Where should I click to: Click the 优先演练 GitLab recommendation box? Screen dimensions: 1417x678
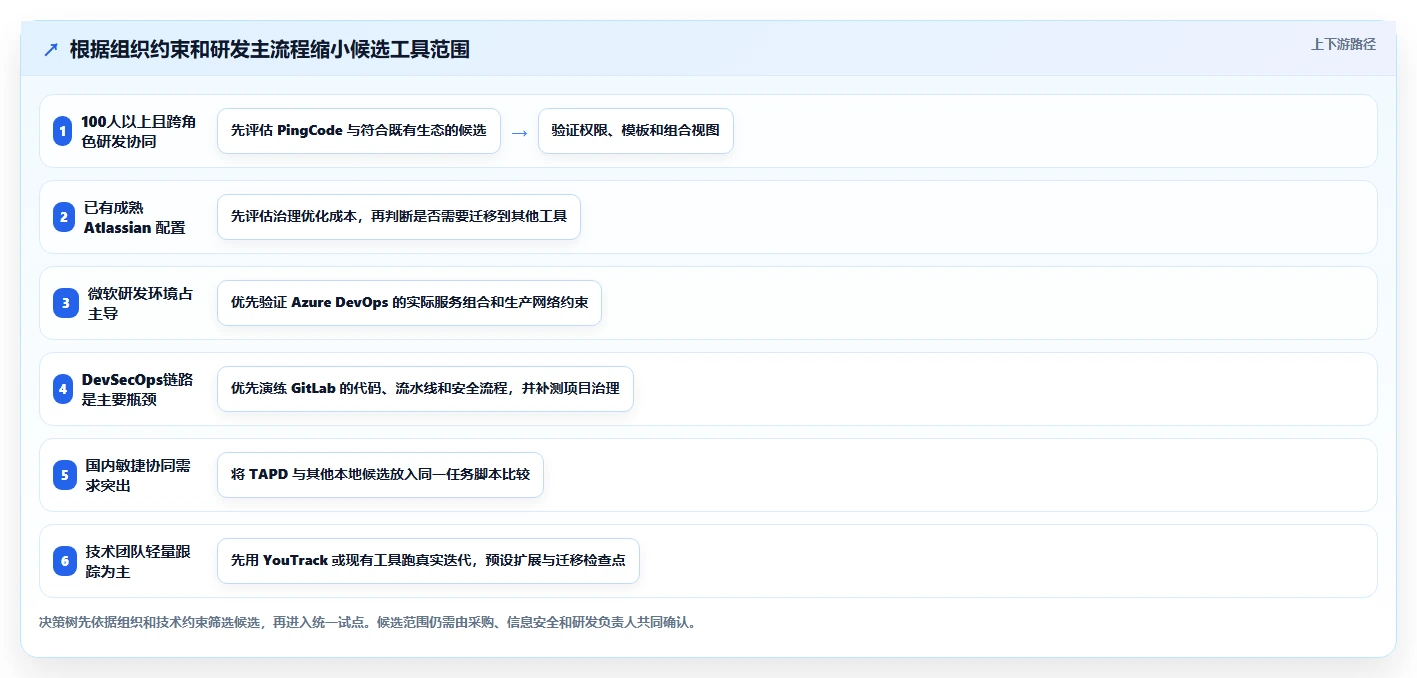(x=425, y=389)
